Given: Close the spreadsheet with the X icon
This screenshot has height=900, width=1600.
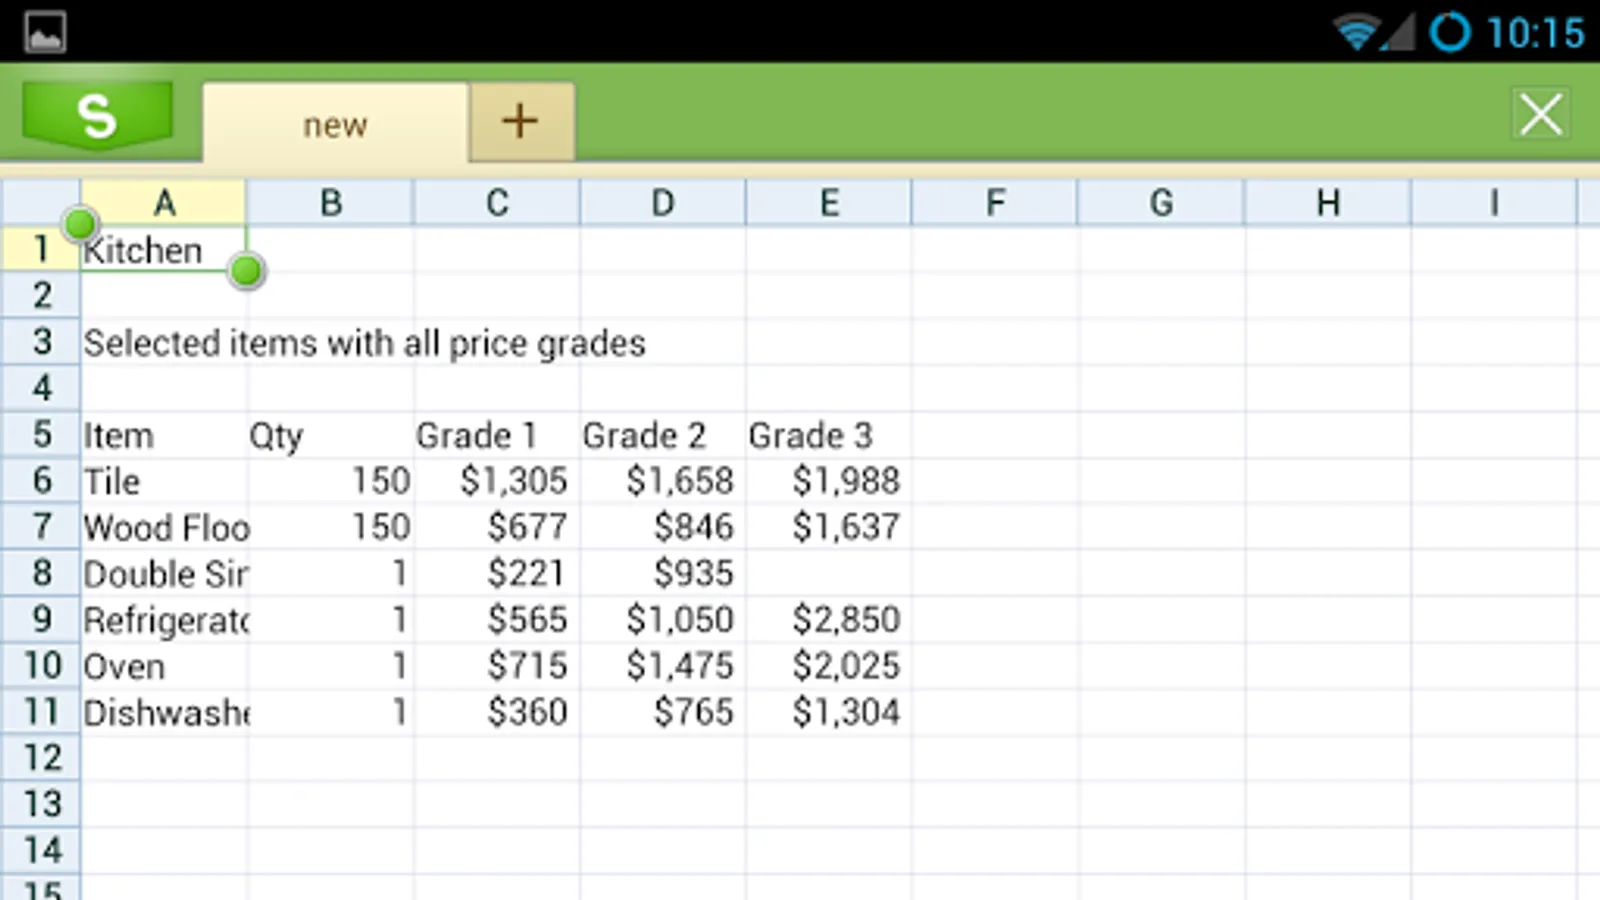Looking at the screenshot, I should click(1541, 114).
